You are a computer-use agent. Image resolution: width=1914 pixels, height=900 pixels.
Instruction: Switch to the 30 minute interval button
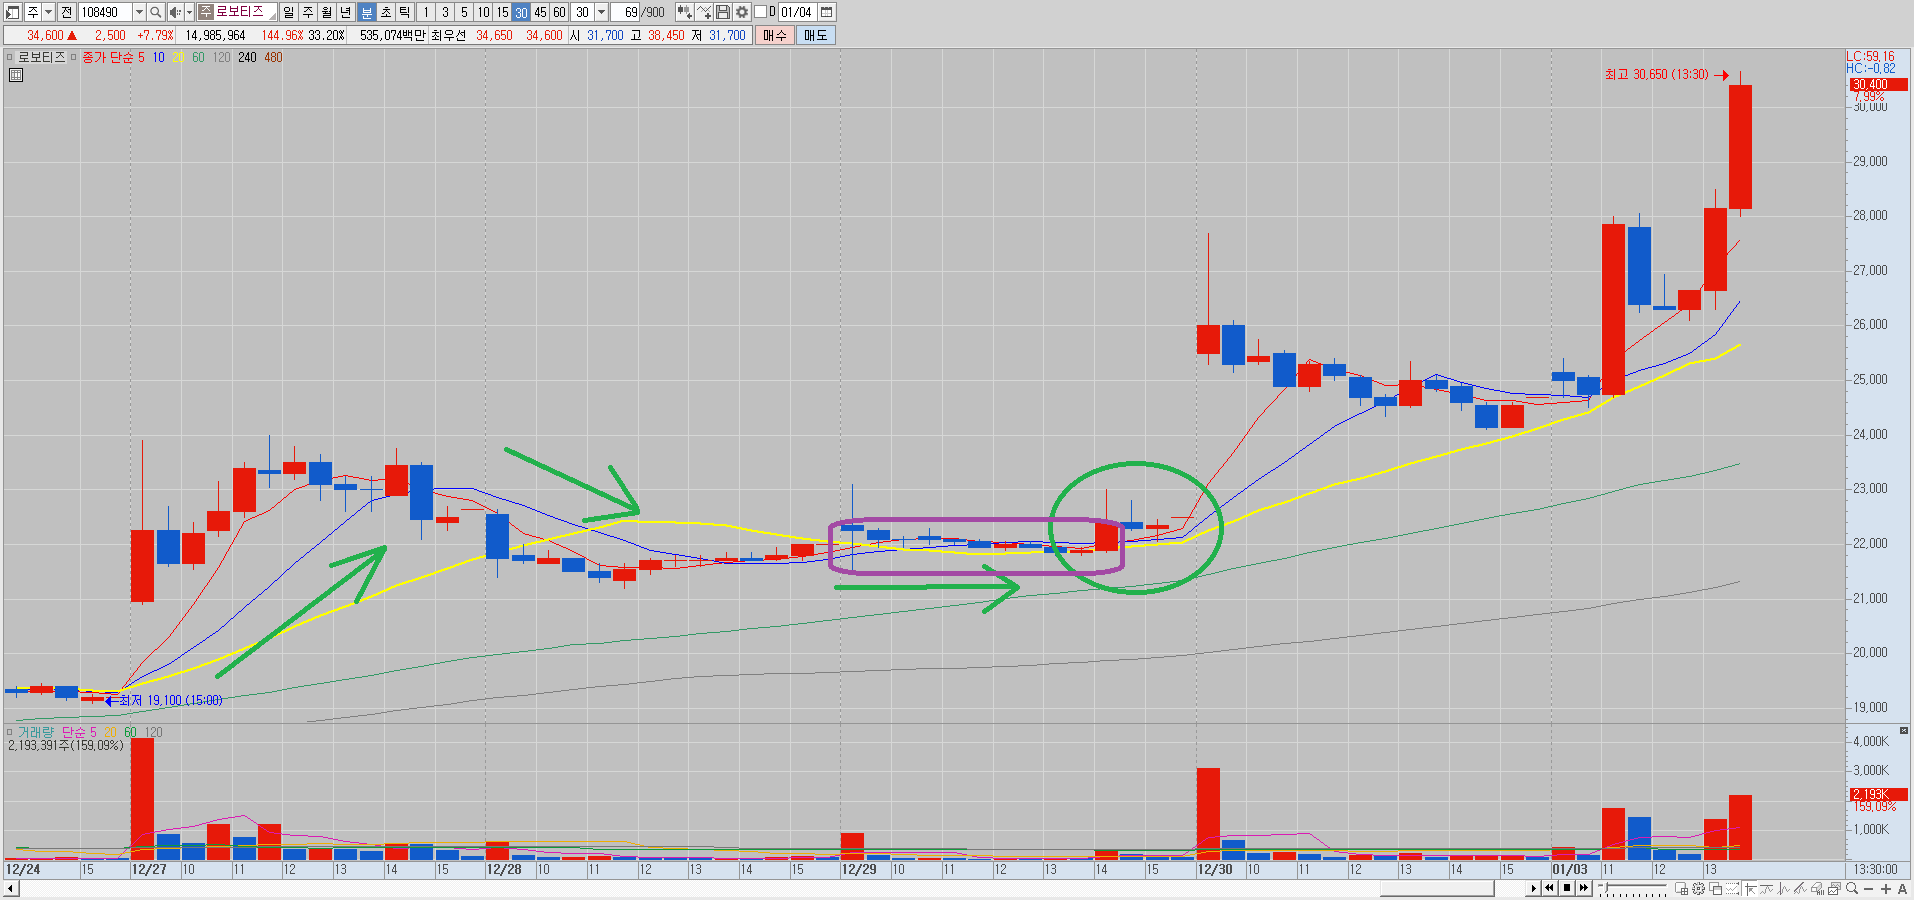pos(521,12)
